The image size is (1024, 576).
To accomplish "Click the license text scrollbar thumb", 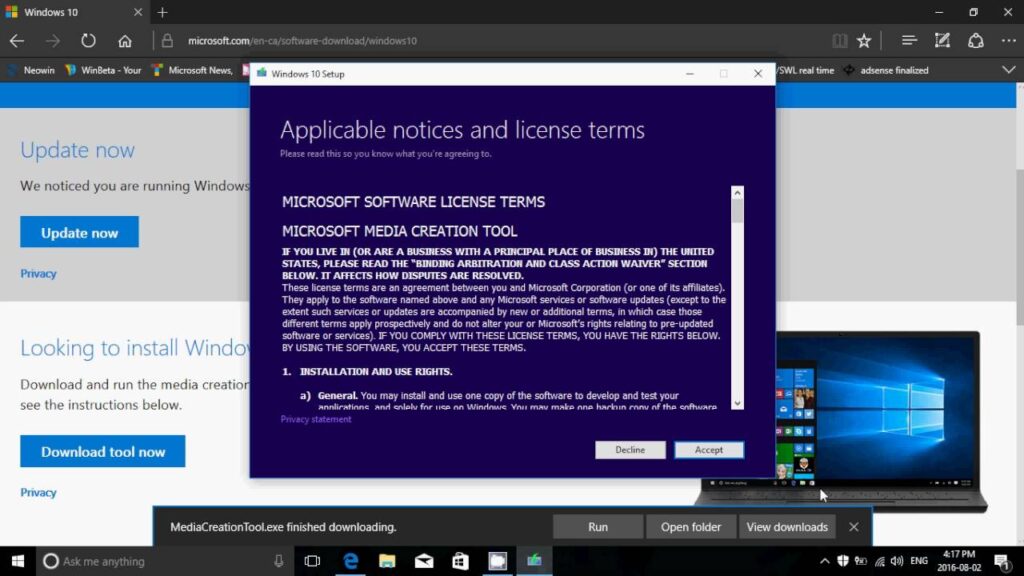I will [737, 211].
